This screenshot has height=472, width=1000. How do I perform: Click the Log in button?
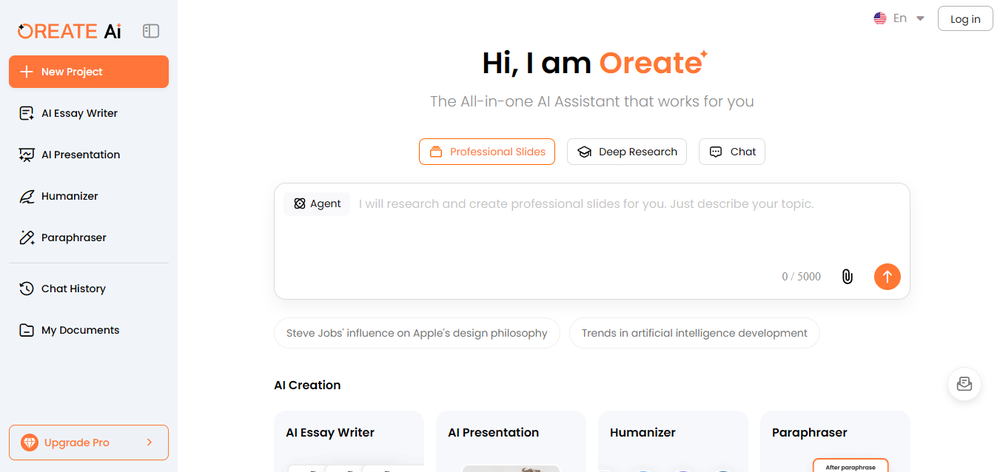(965, 19)
